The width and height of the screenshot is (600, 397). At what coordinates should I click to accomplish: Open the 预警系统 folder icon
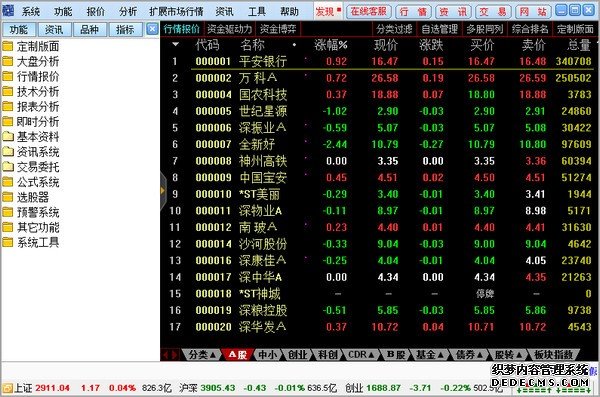coord(8,212)
